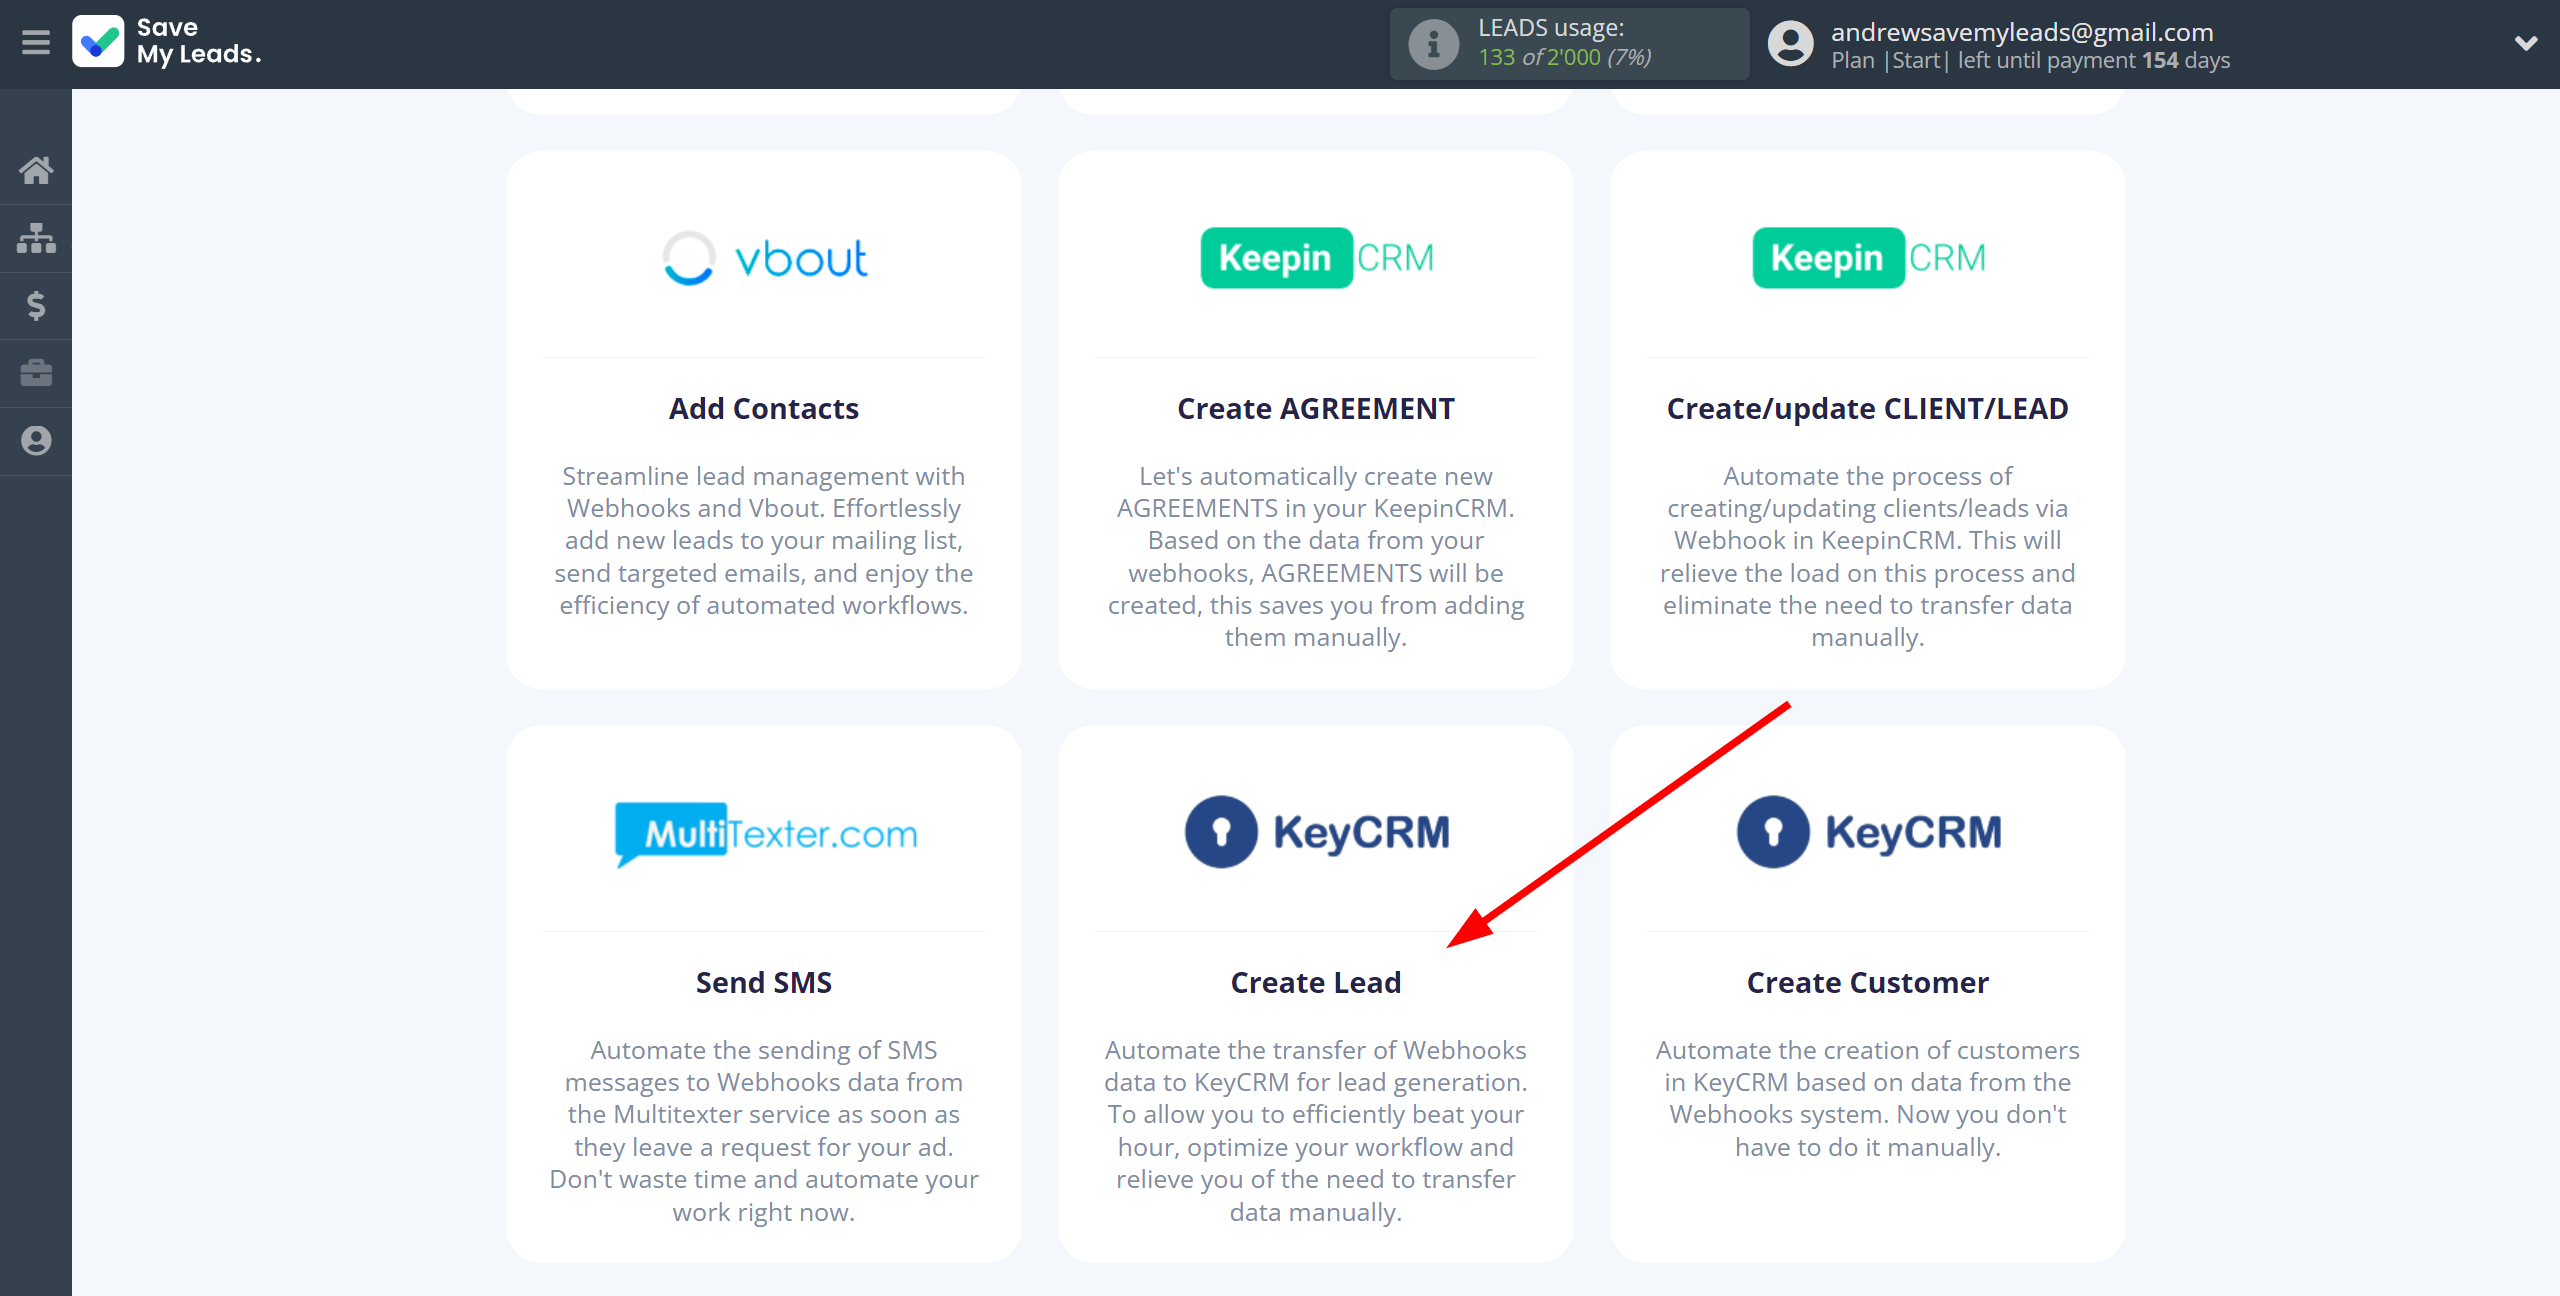Click the Create AGREEMENT title

click(1315, 409)
